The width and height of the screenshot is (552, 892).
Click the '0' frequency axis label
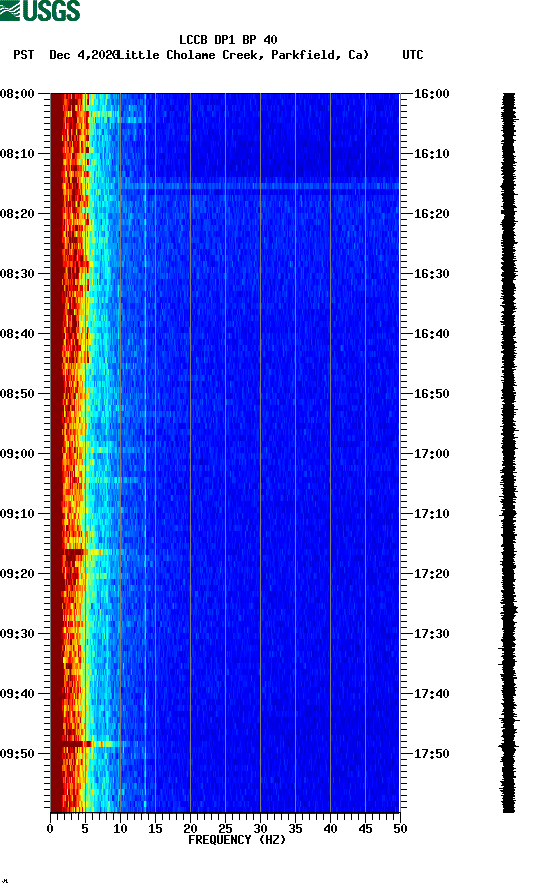50,829
